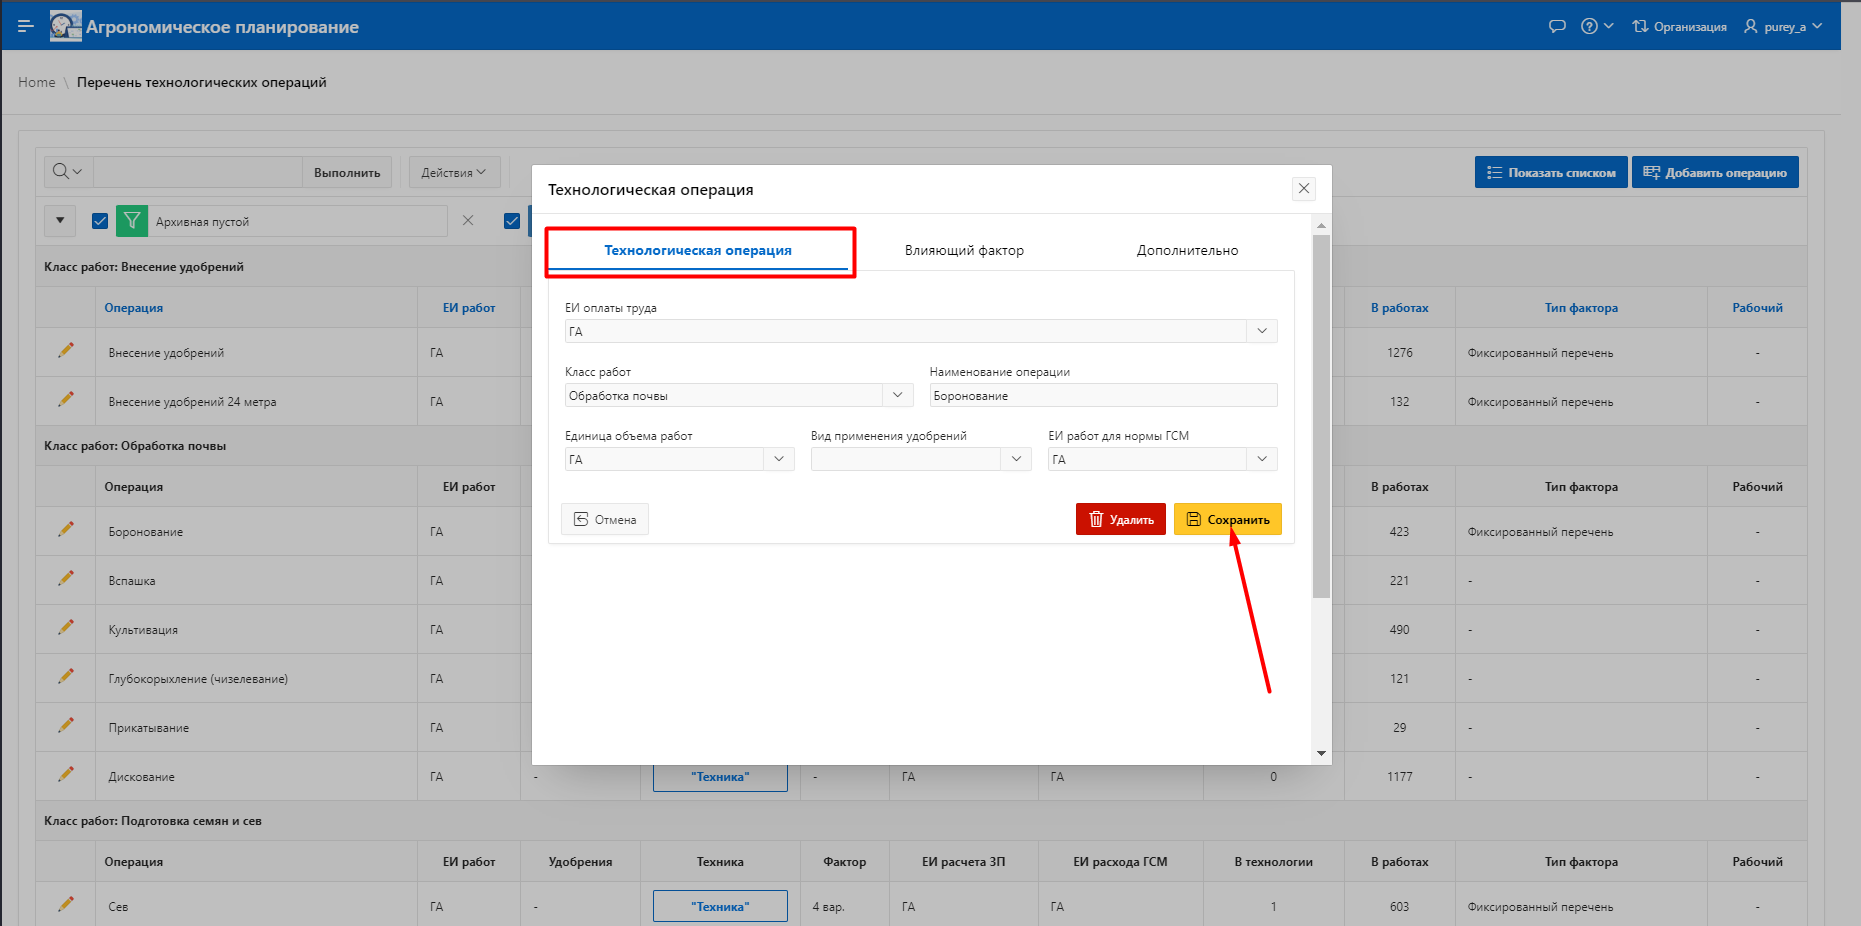Edit the Вспашка row pencil
This screenshot has height=926, width=1861.
[66, 579]
